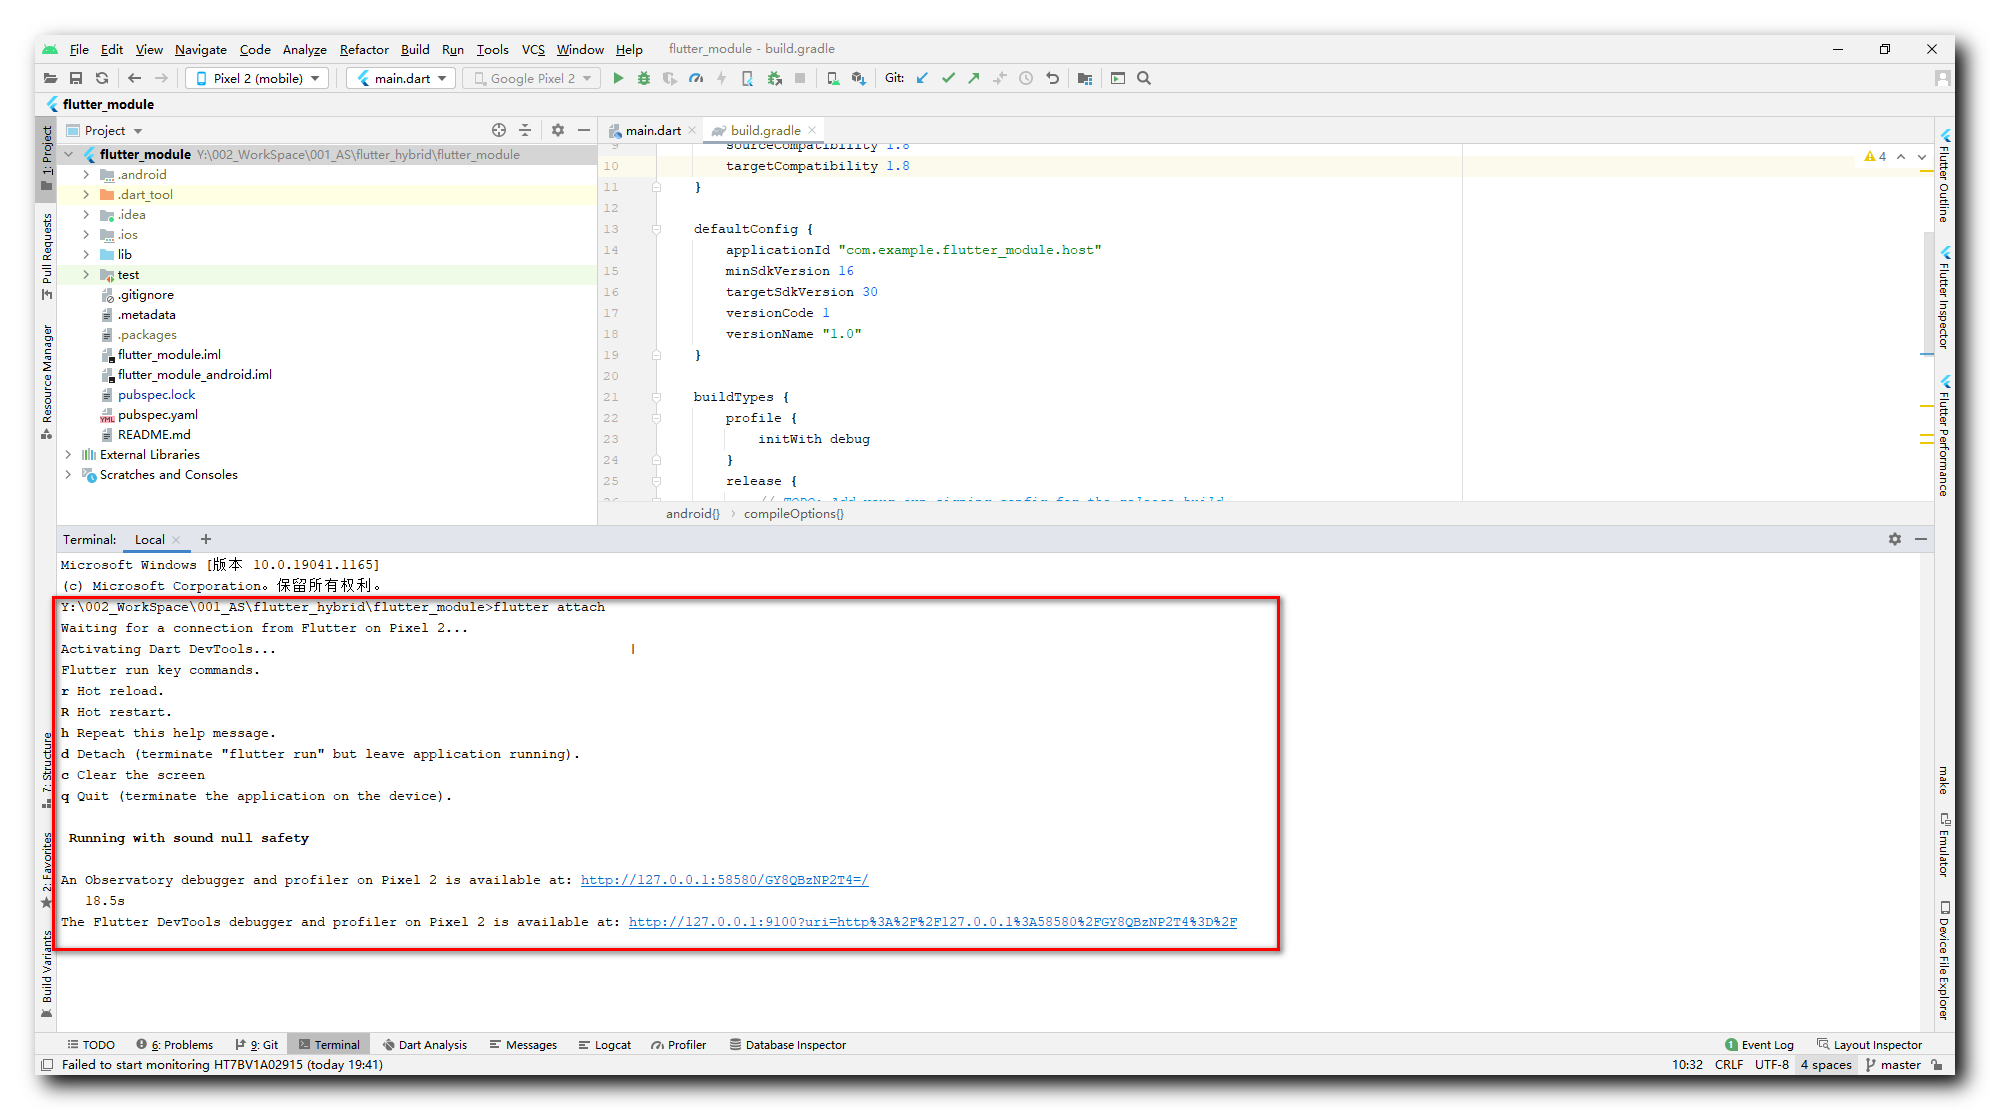Toggle the Logcat tool window
Viewport: 1990px width, 1110px height.
605,1044
